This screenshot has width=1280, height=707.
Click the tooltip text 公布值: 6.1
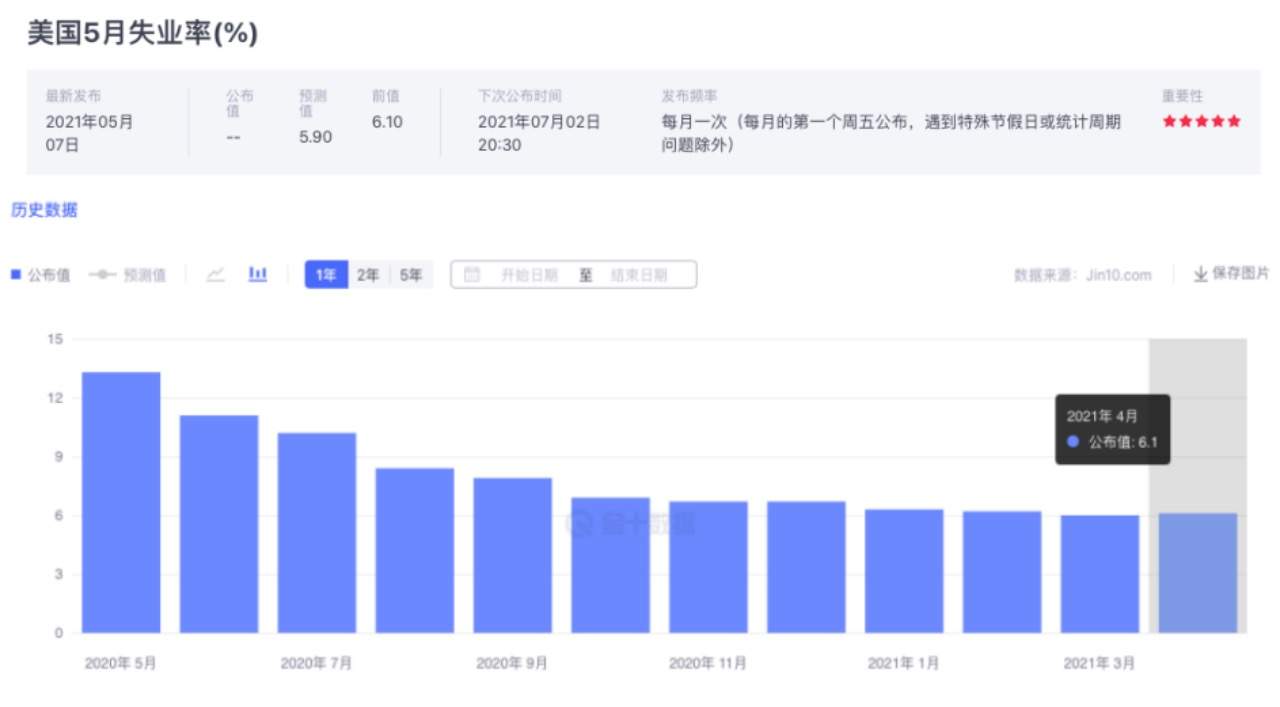[x=1123, y=442]
